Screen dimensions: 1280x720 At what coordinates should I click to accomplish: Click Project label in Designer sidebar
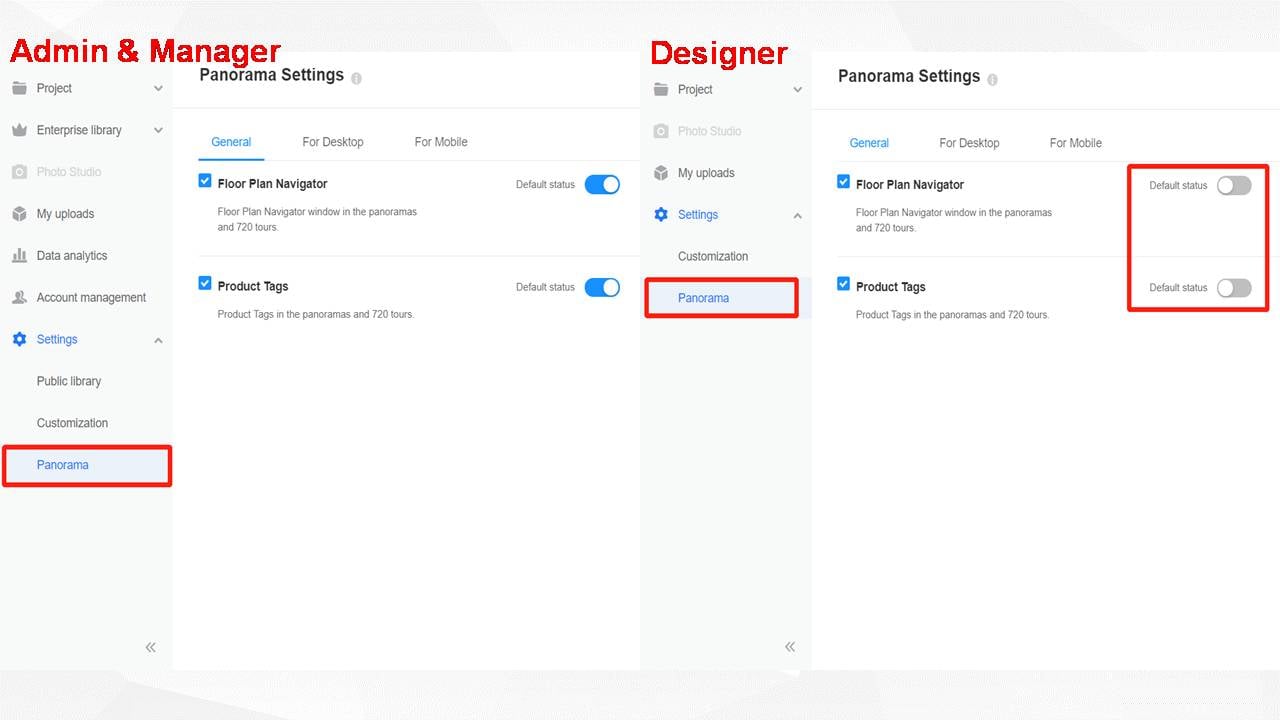pyautogui.click(x=695, y=89)
